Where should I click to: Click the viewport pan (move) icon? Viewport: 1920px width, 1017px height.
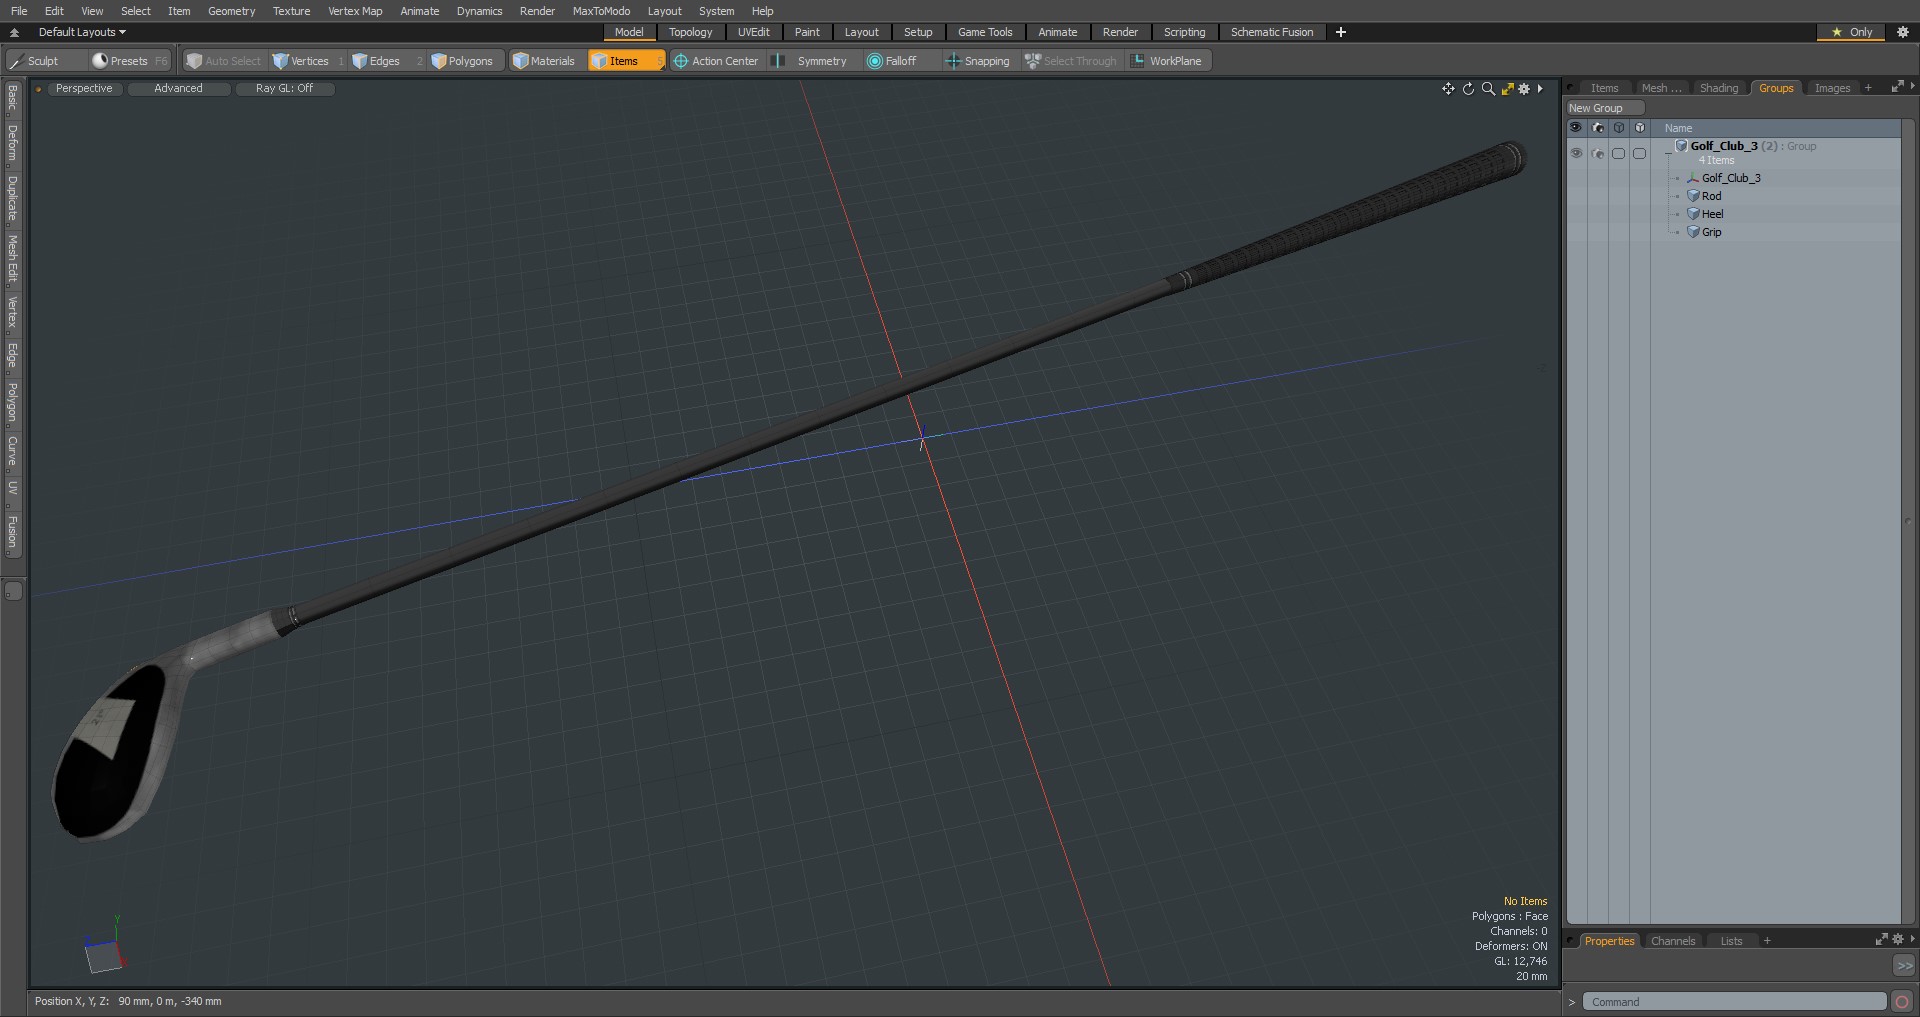point(1448,89)
